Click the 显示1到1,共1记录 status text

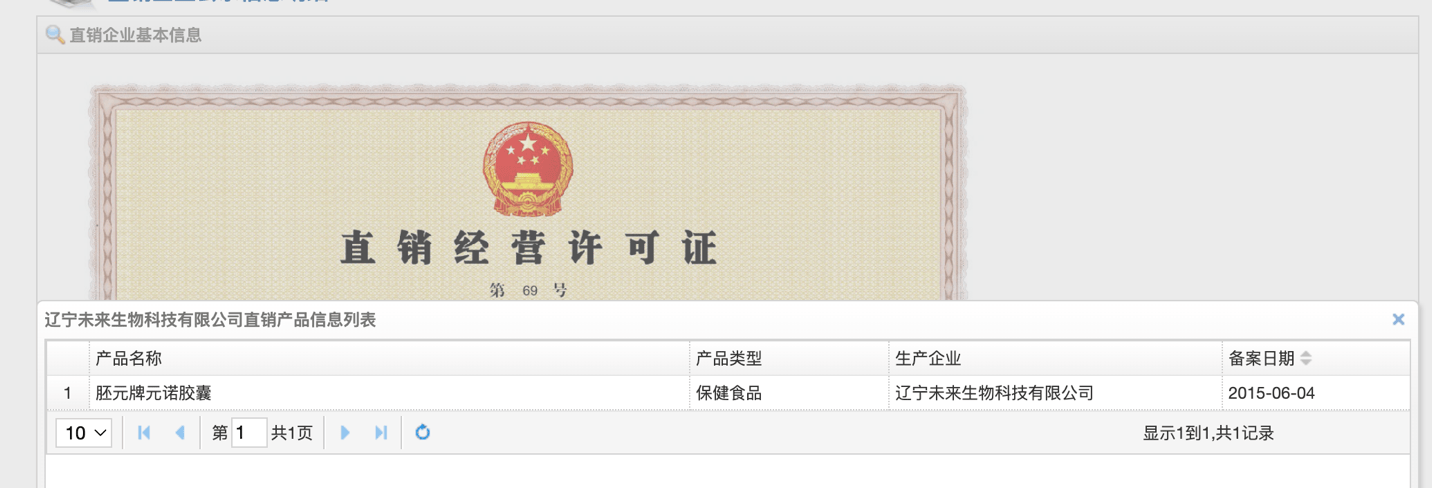tap(1208, 433)
